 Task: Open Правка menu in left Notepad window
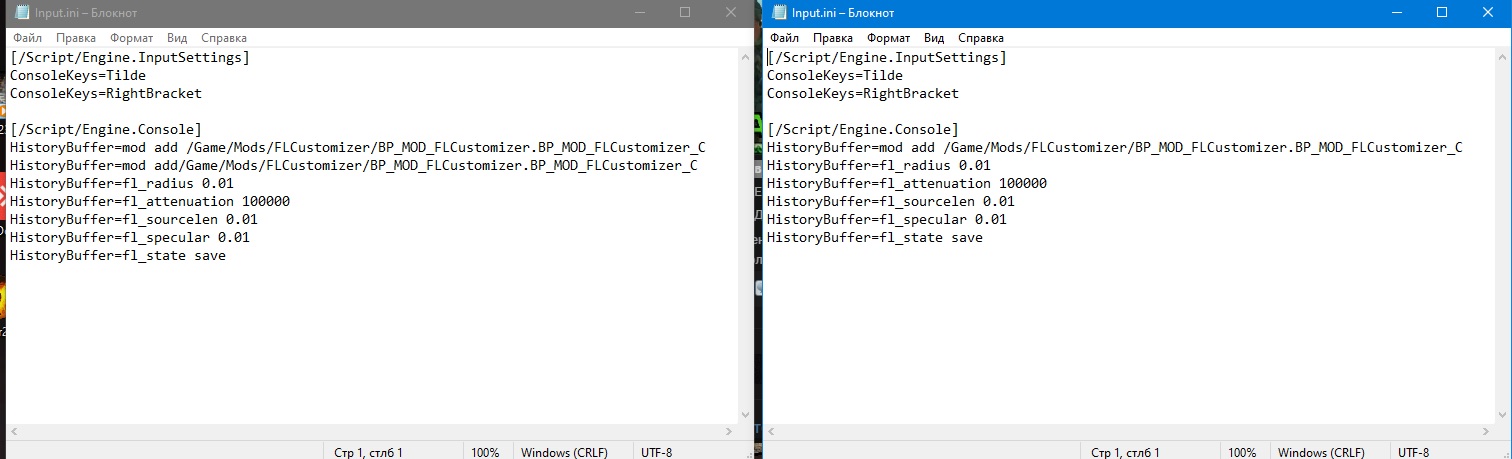(x=76, y=37)
